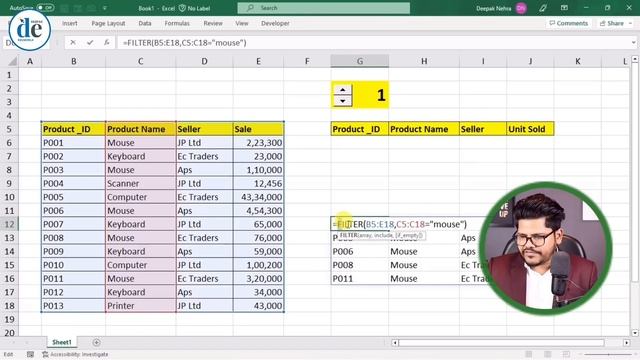Switch to Normal view icon

529,354
